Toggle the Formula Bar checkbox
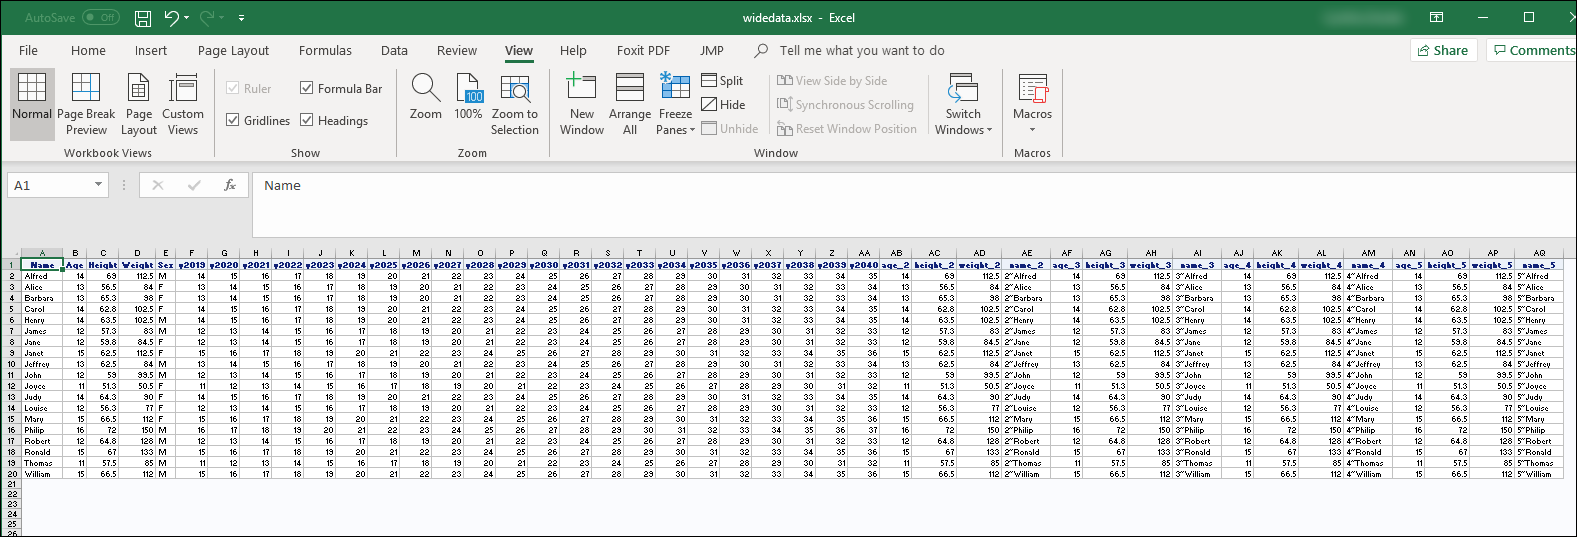The width and height of the screenshot is (1577, 537). [307, 88]
